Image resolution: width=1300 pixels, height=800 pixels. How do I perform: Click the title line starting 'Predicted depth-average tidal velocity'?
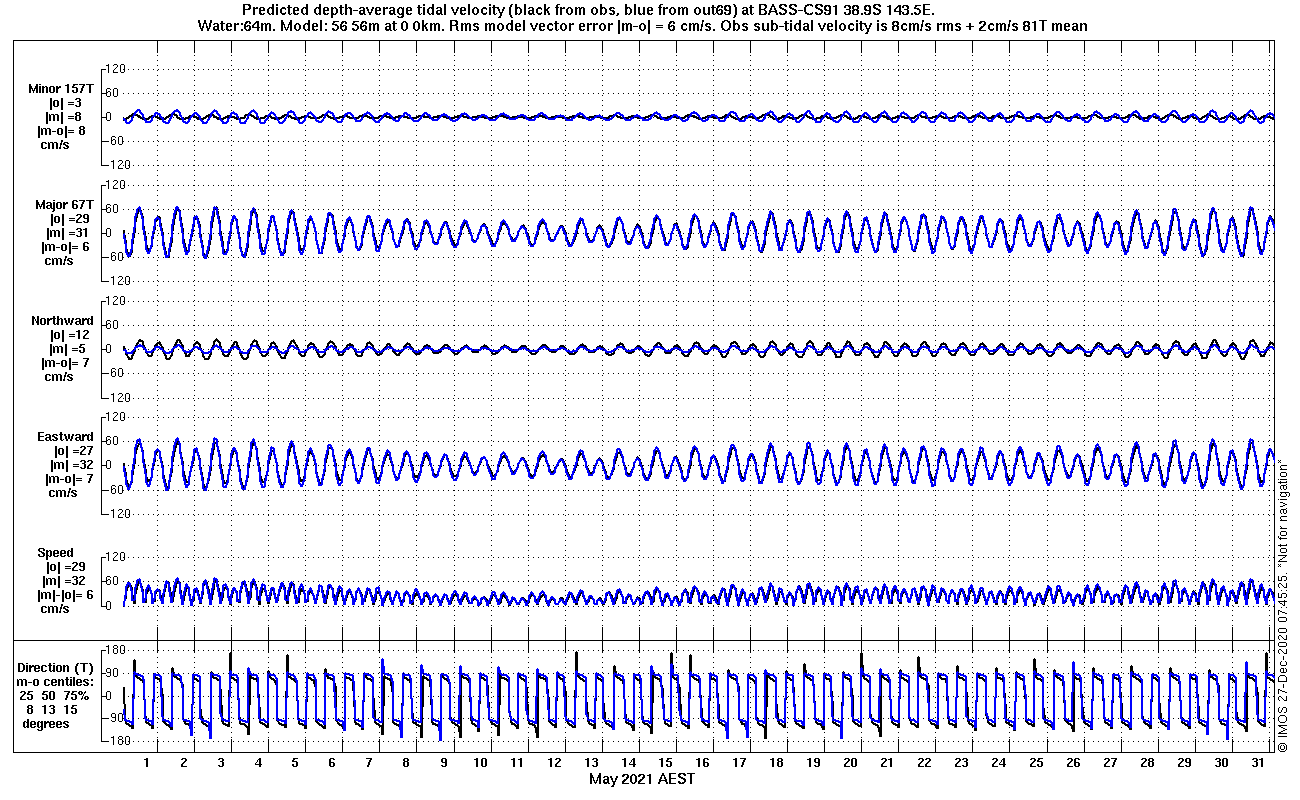(x=589, y=9)
